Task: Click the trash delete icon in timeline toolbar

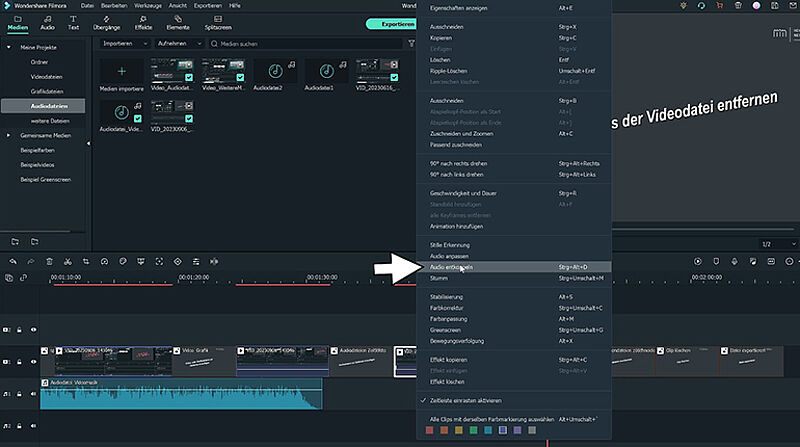Action: click(x=49, y=261)
